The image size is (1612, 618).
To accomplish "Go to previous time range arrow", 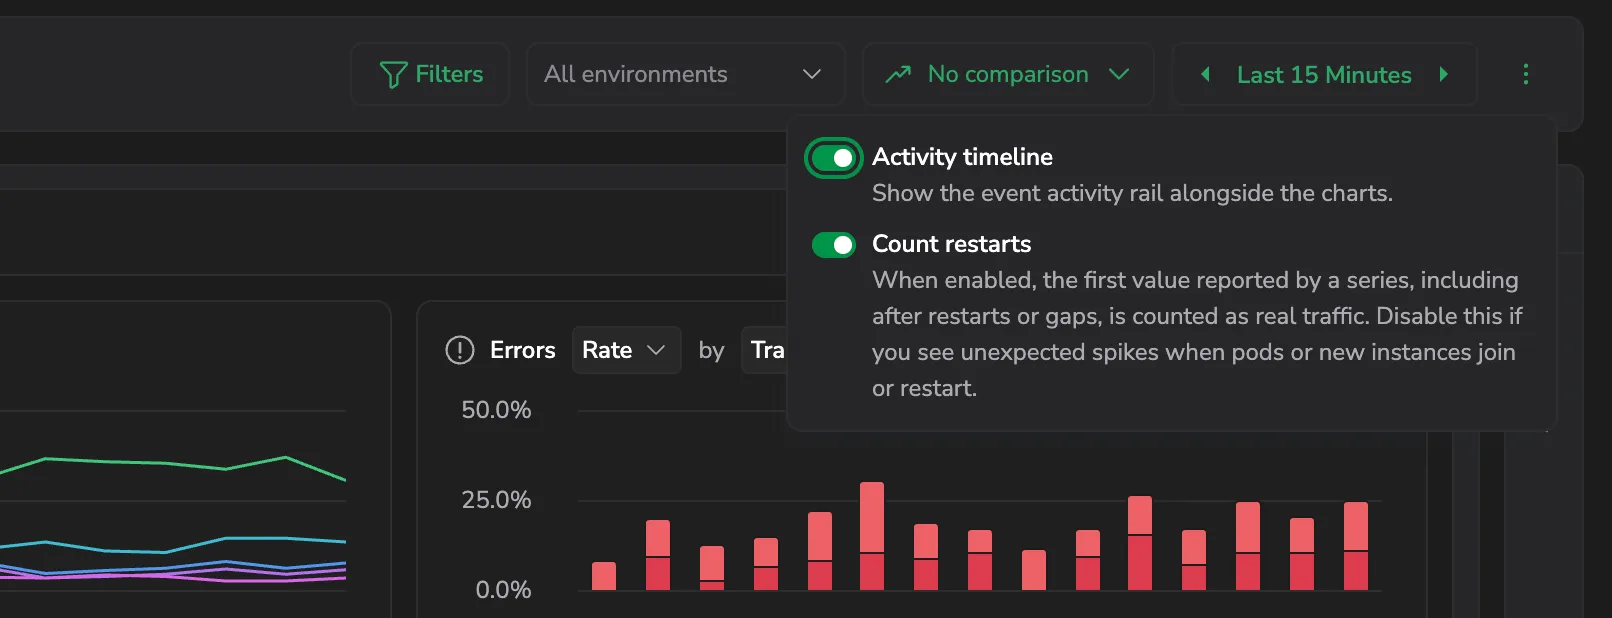I will point(1205,74).
